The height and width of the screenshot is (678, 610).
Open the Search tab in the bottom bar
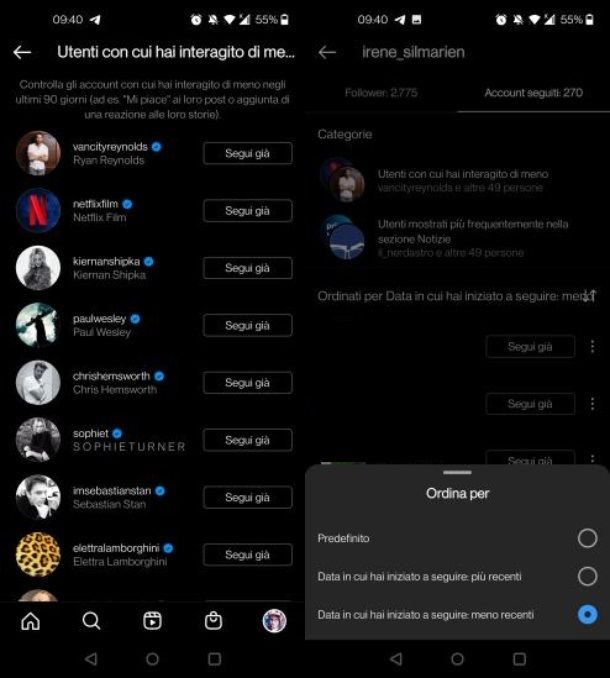tap(91, 621)
